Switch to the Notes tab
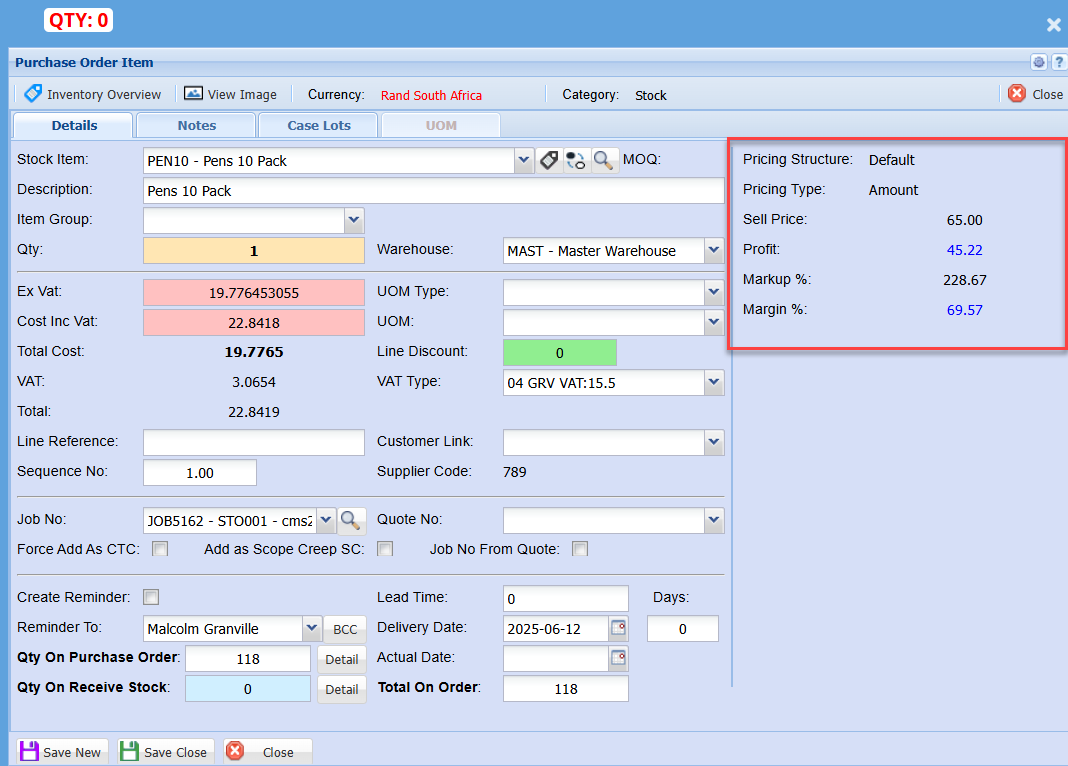This screenshot has height=766, width=1068. click(x=196, y=125)
